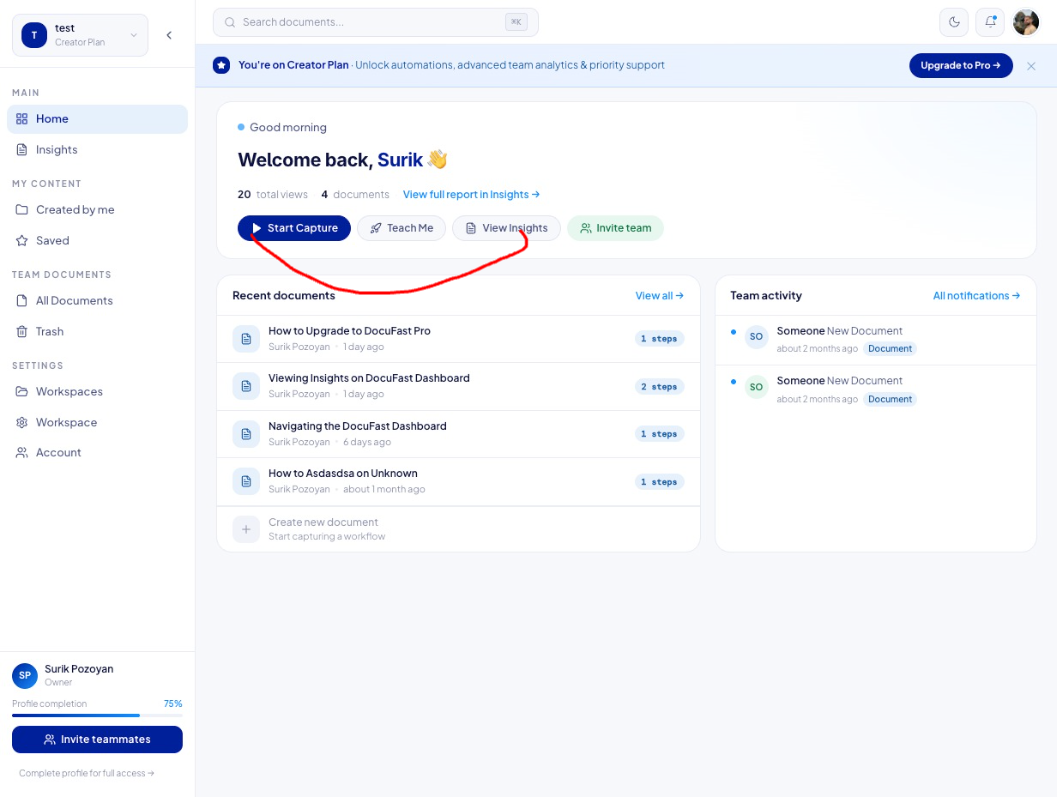Click Create new document row text
The image size is (1057, 797).
coord(323,523)
